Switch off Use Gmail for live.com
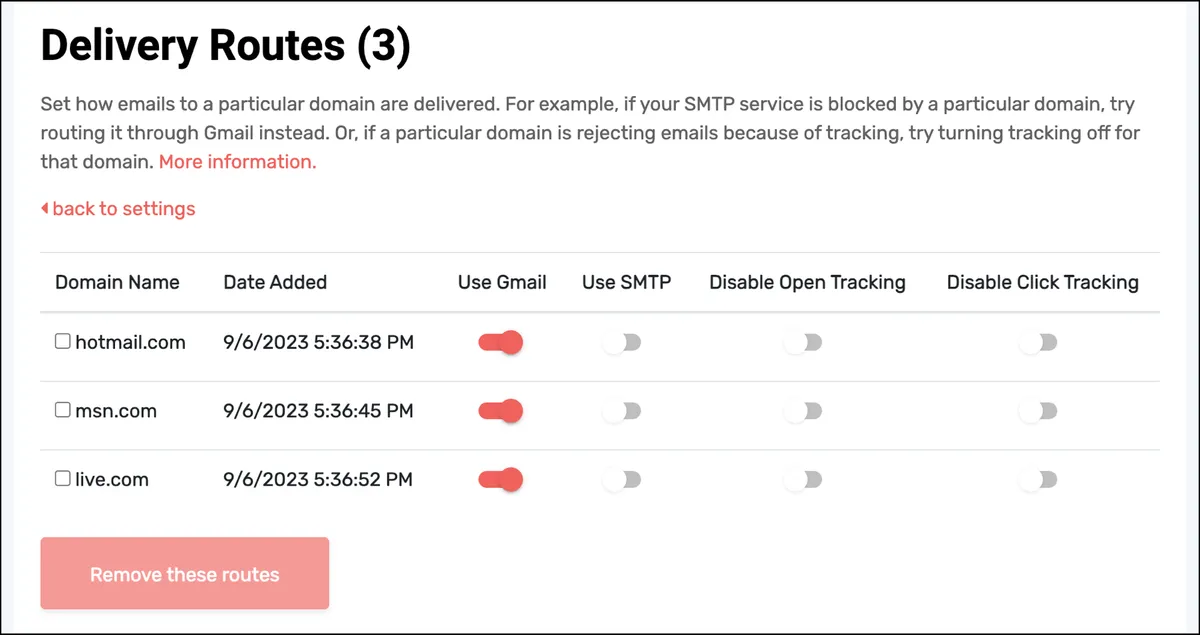 [501, 480]
